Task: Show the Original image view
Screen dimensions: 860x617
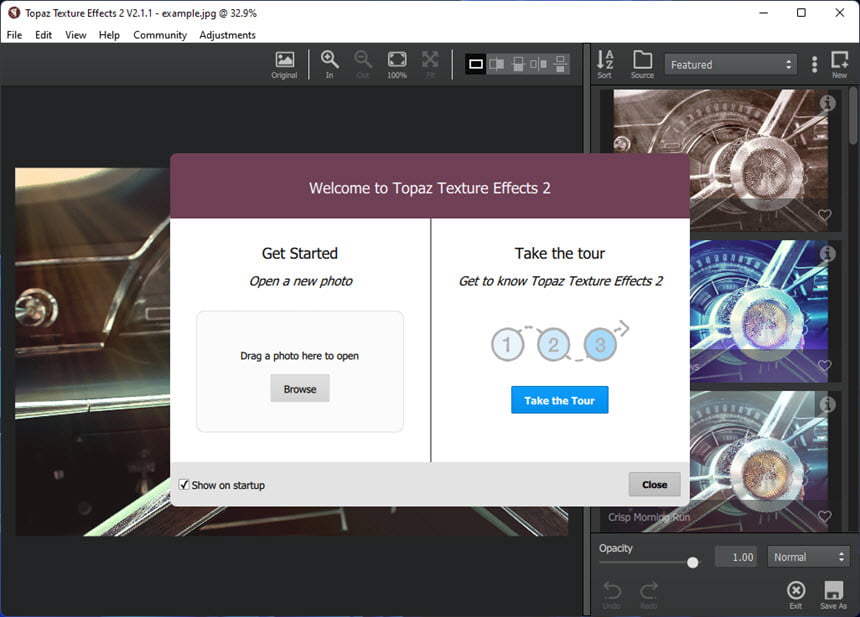Action: click(284, 65)
